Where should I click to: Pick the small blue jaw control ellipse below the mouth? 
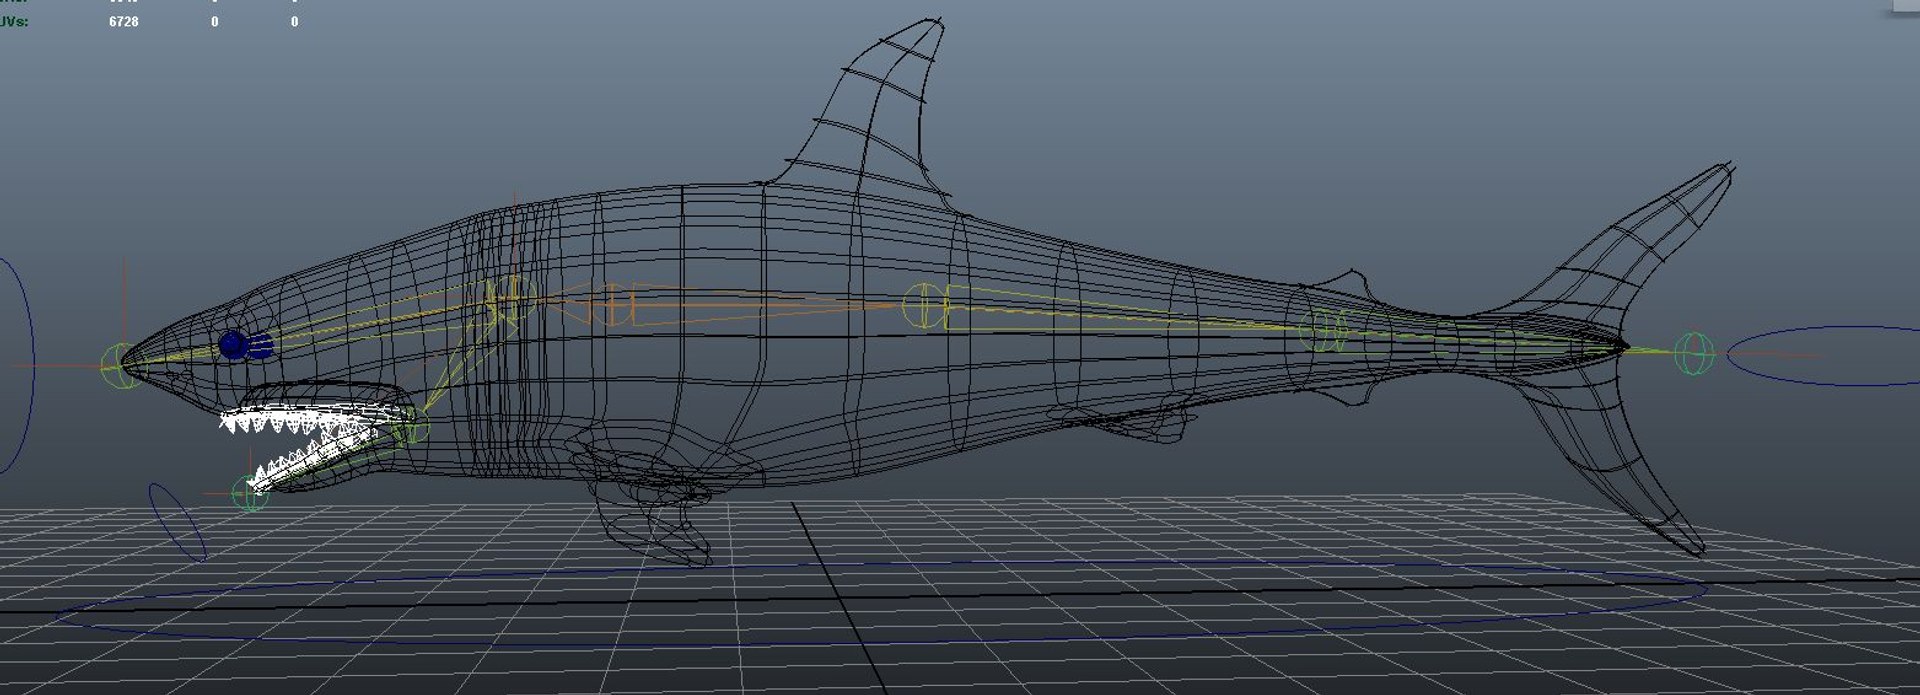click(177, 522)
